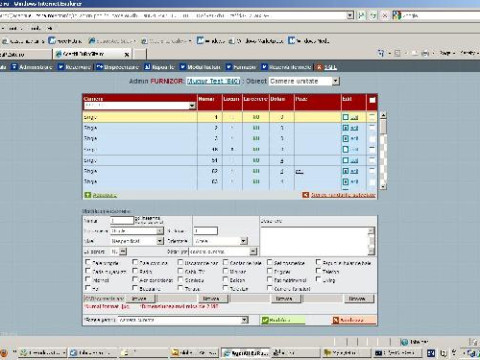Screen dimensions: 480x360
Task: Click the room table scroll-up arrow
Action: click(x=383, y=115)
